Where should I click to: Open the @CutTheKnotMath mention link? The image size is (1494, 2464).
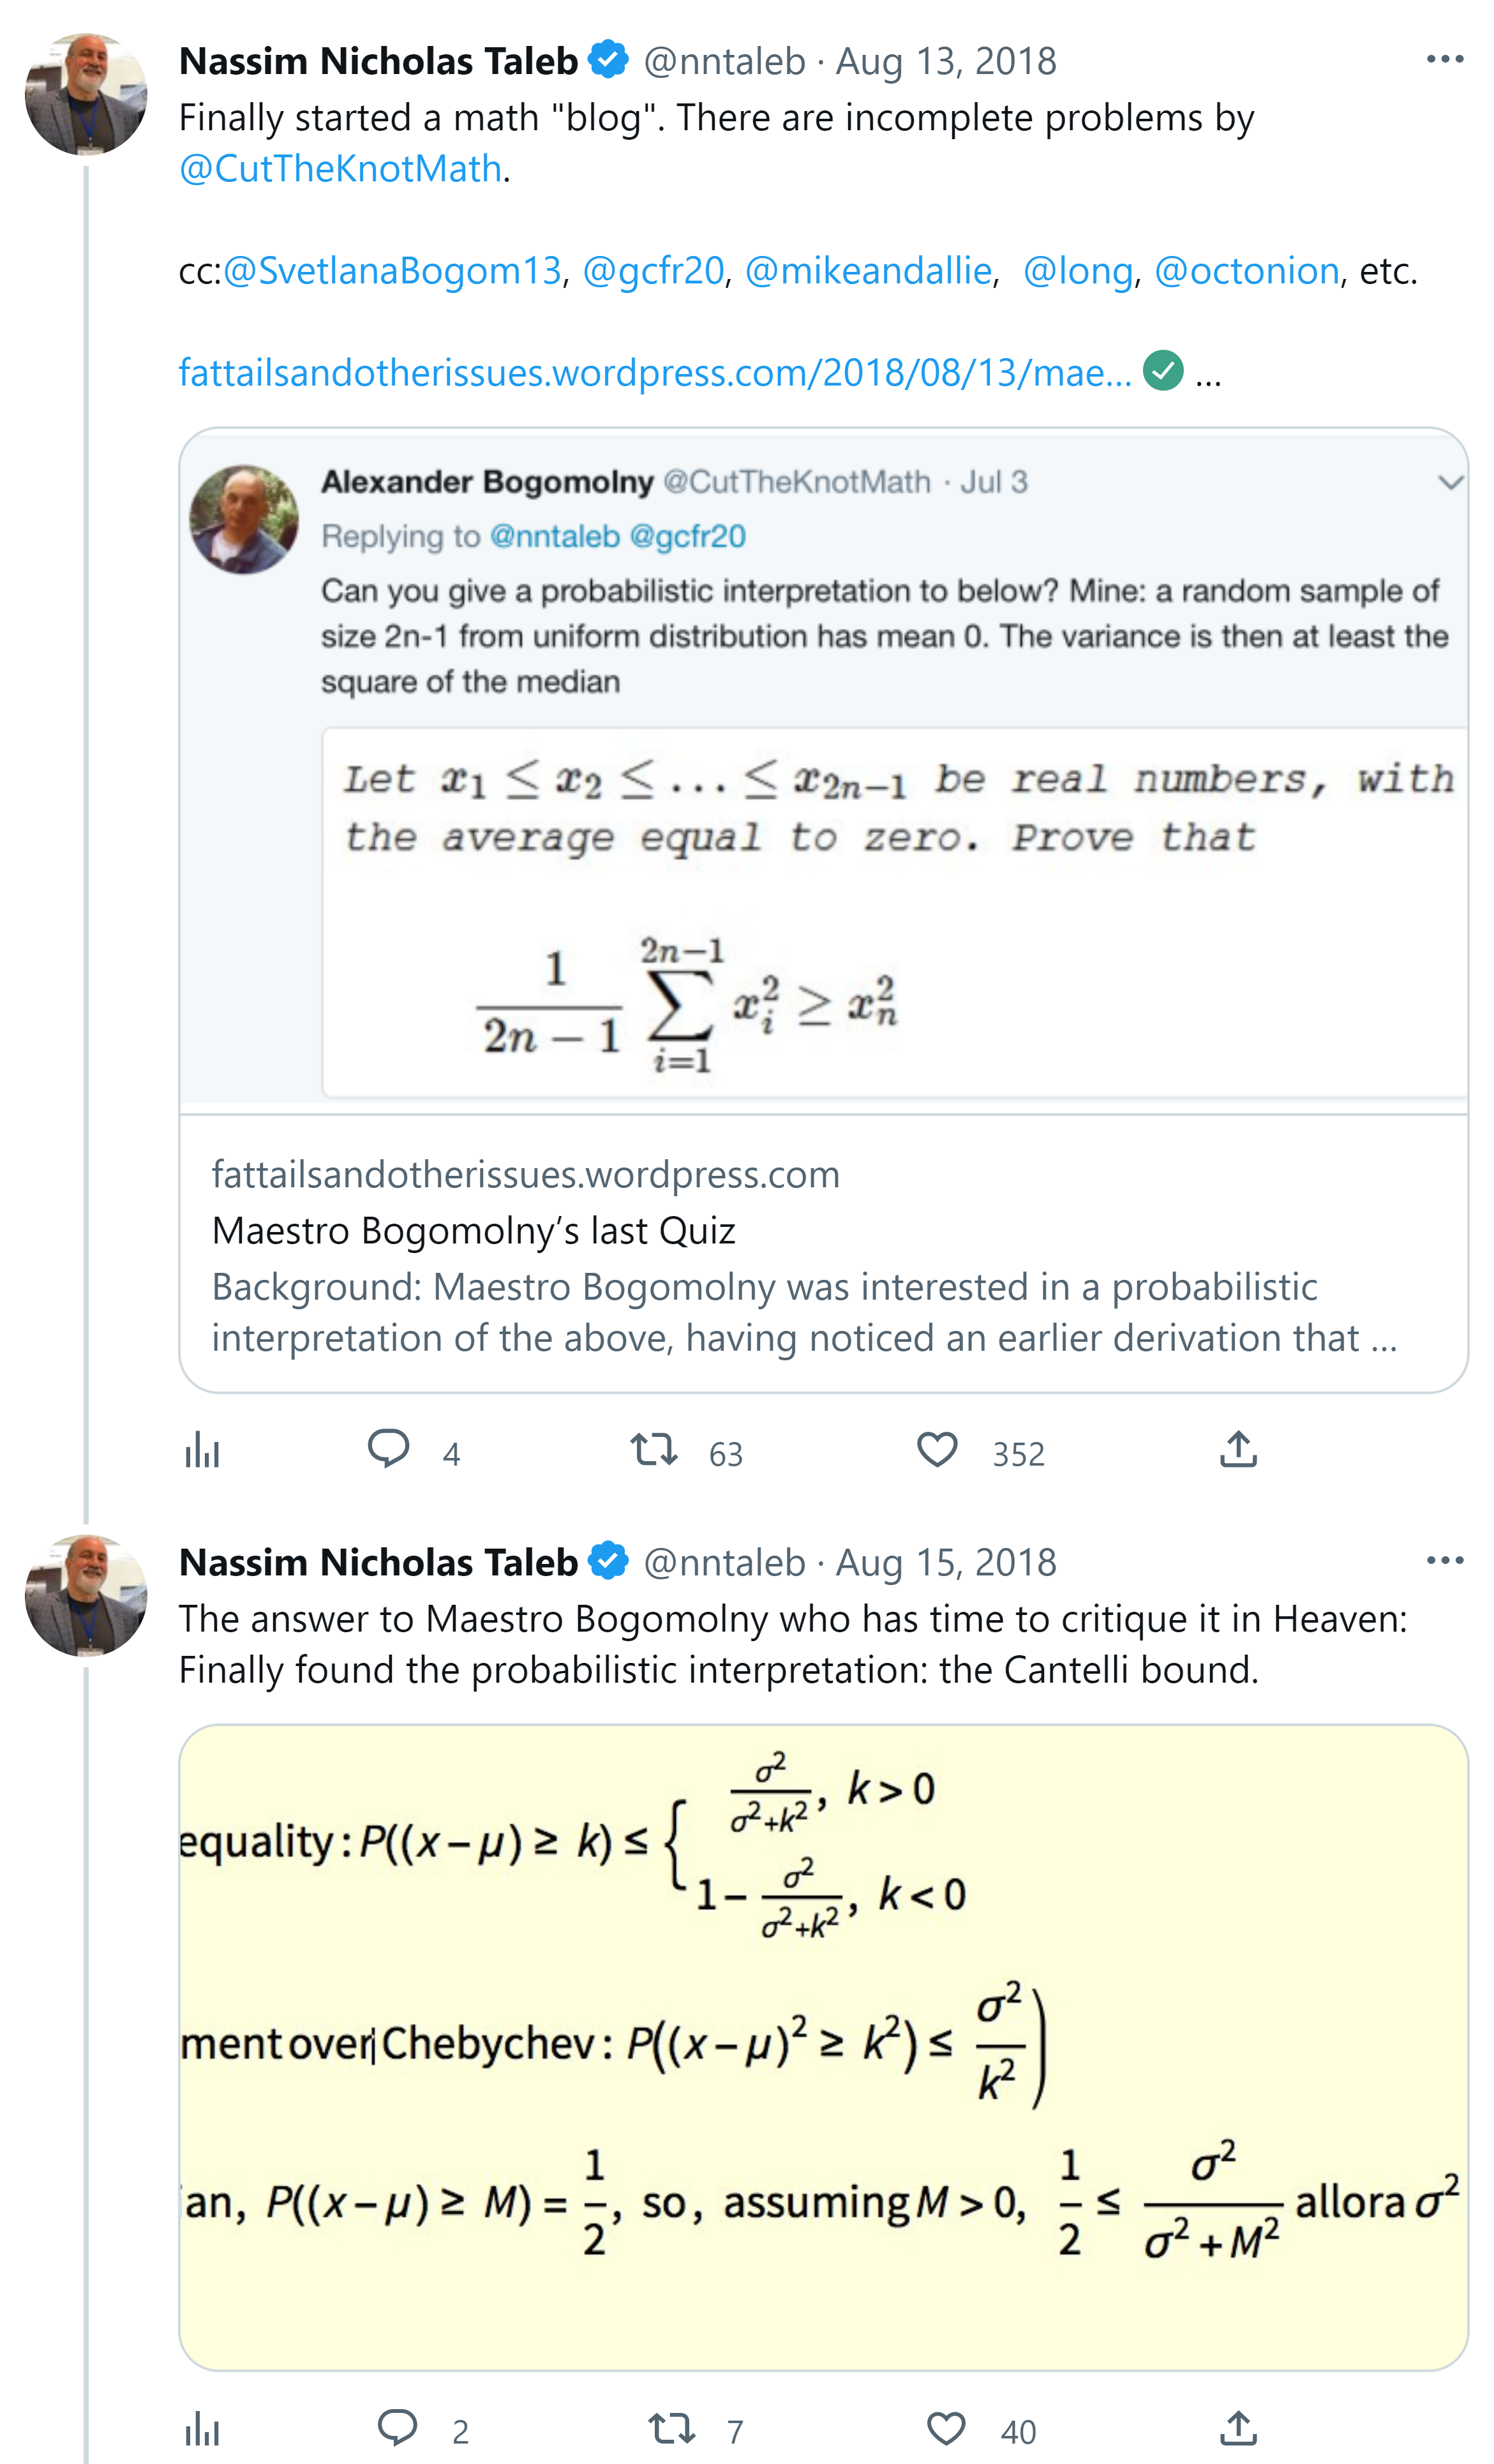(340, 169)
